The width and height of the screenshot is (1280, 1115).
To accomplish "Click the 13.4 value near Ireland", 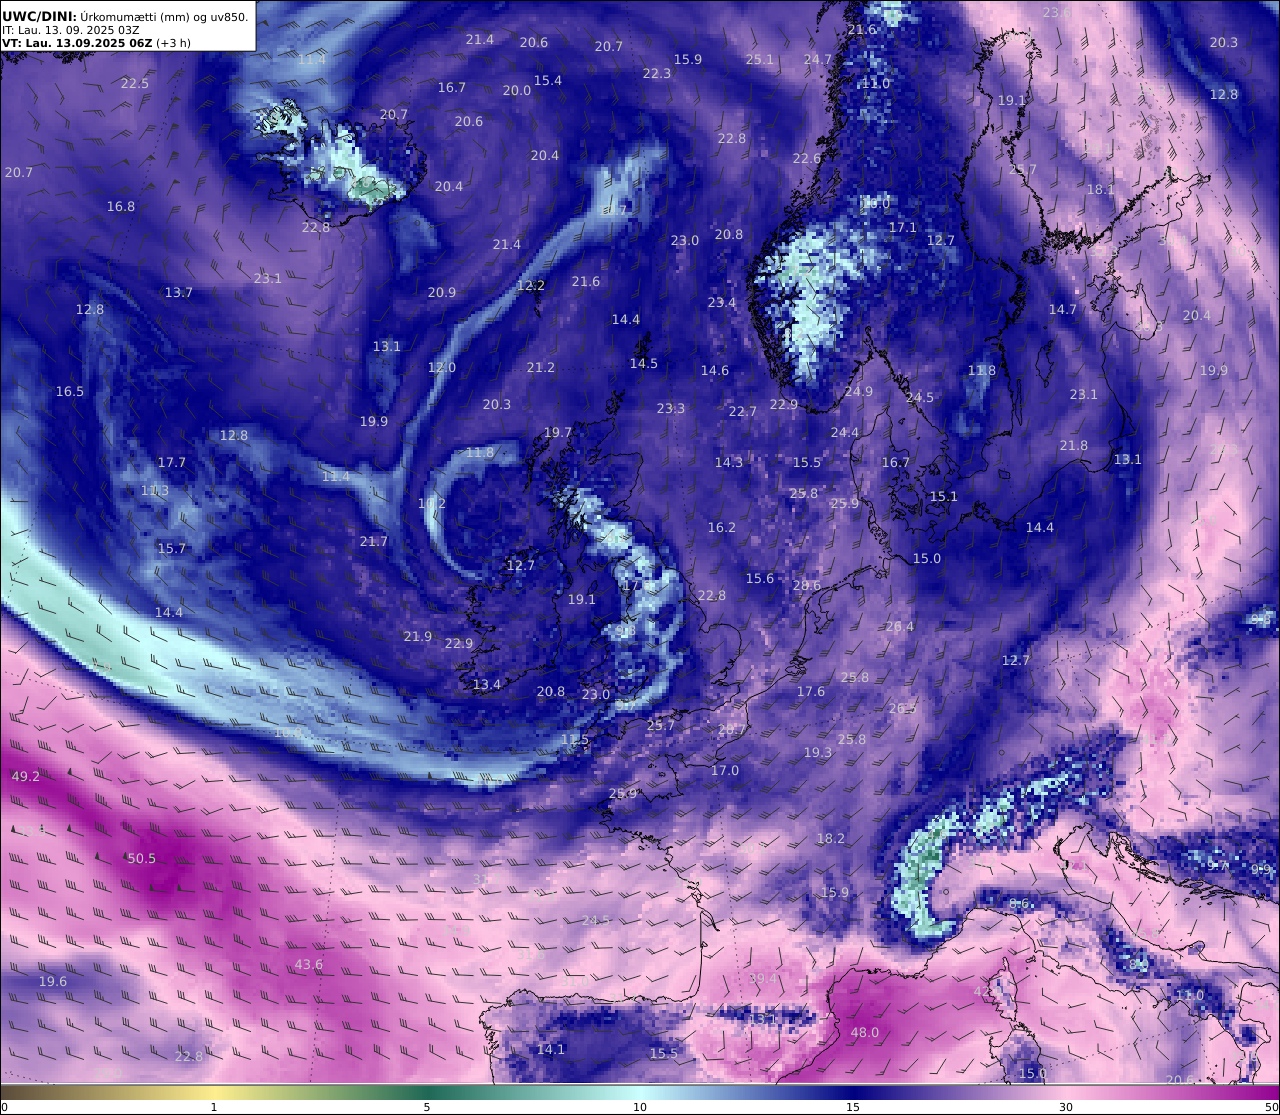I will coord(487,684).
